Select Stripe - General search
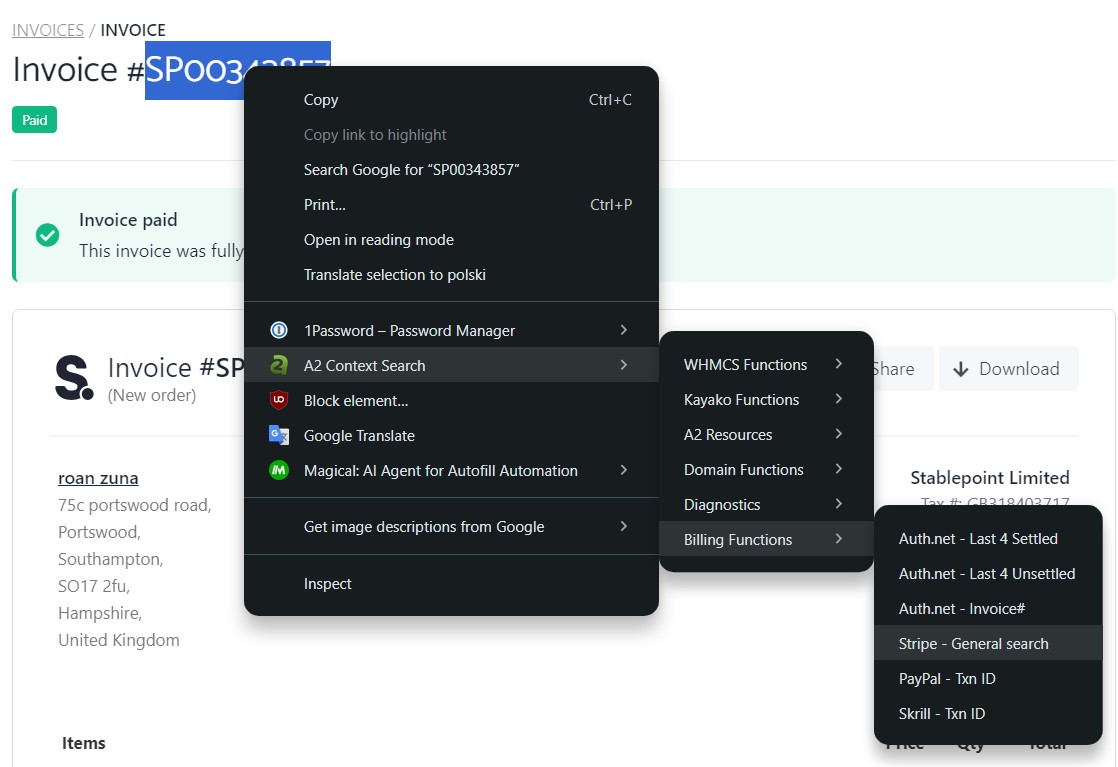The width and height of the screenshot is (1118, 767). point(988,643)
